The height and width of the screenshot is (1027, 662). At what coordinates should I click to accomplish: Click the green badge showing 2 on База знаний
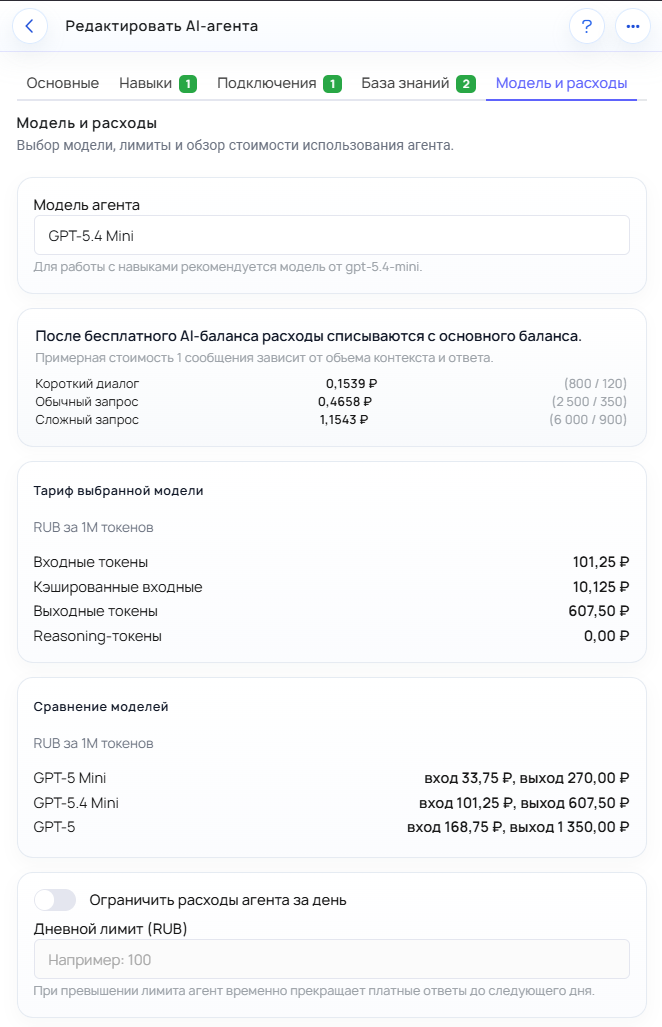(466, 85)
